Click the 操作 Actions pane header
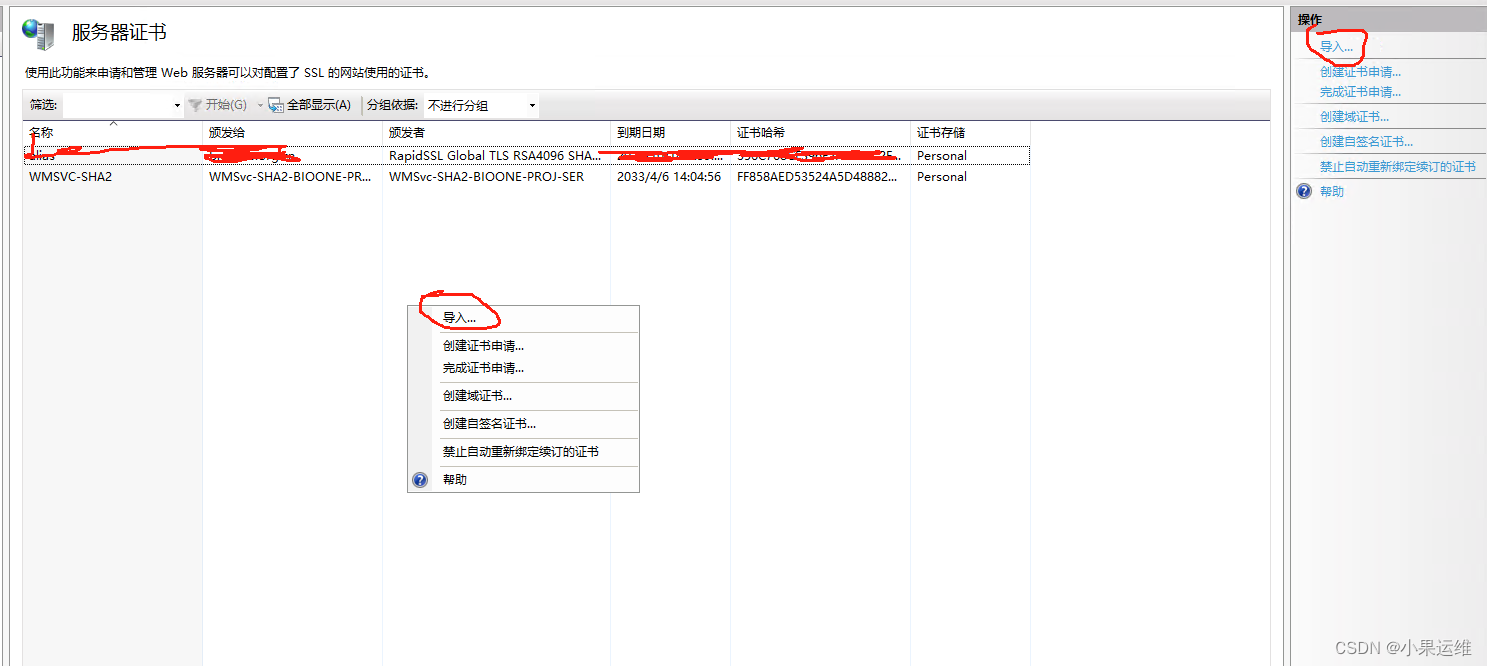1487x666 pixels. [1388, 20]
